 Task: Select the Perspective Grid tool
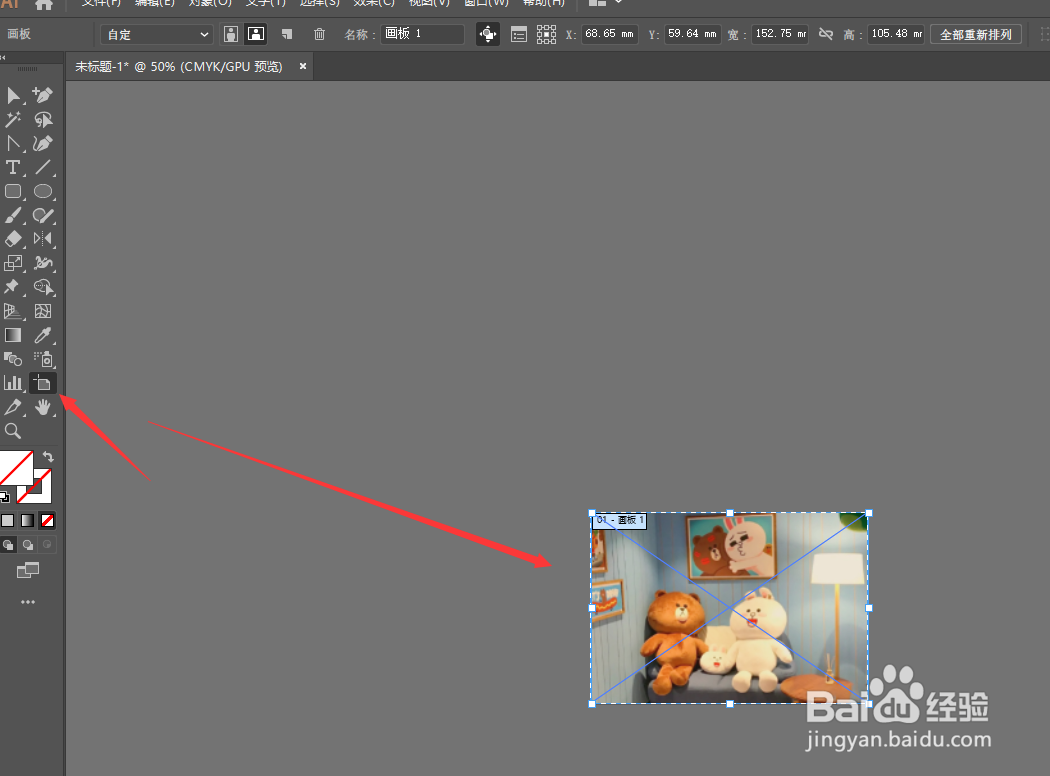(x=13, y=311)
